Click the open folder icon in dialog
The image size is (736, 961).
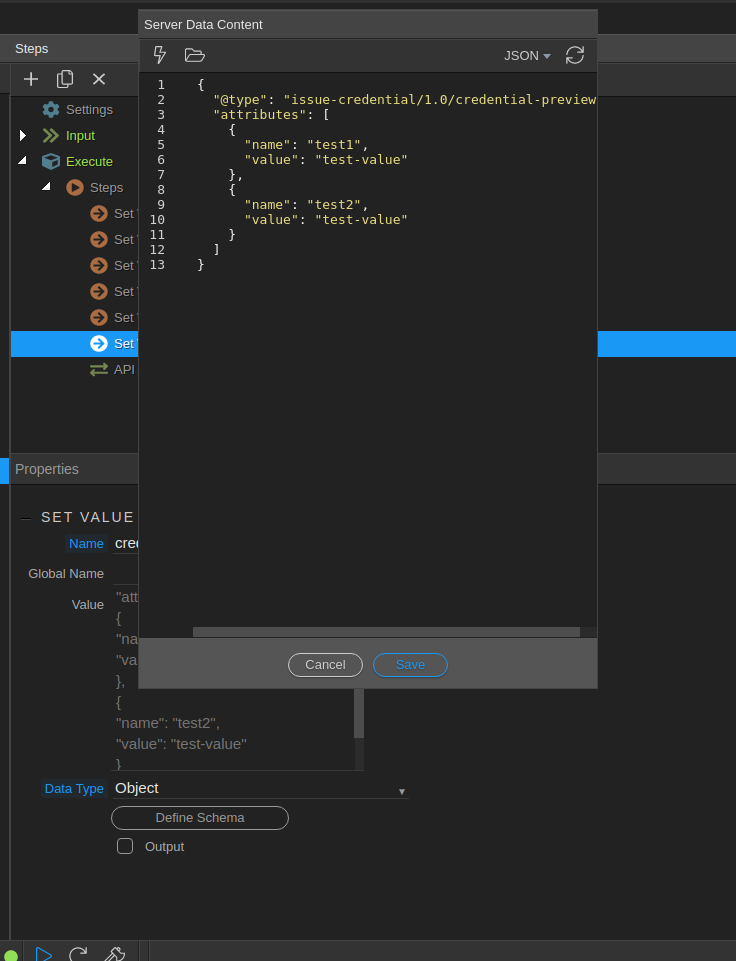click(x=194, y=55)
